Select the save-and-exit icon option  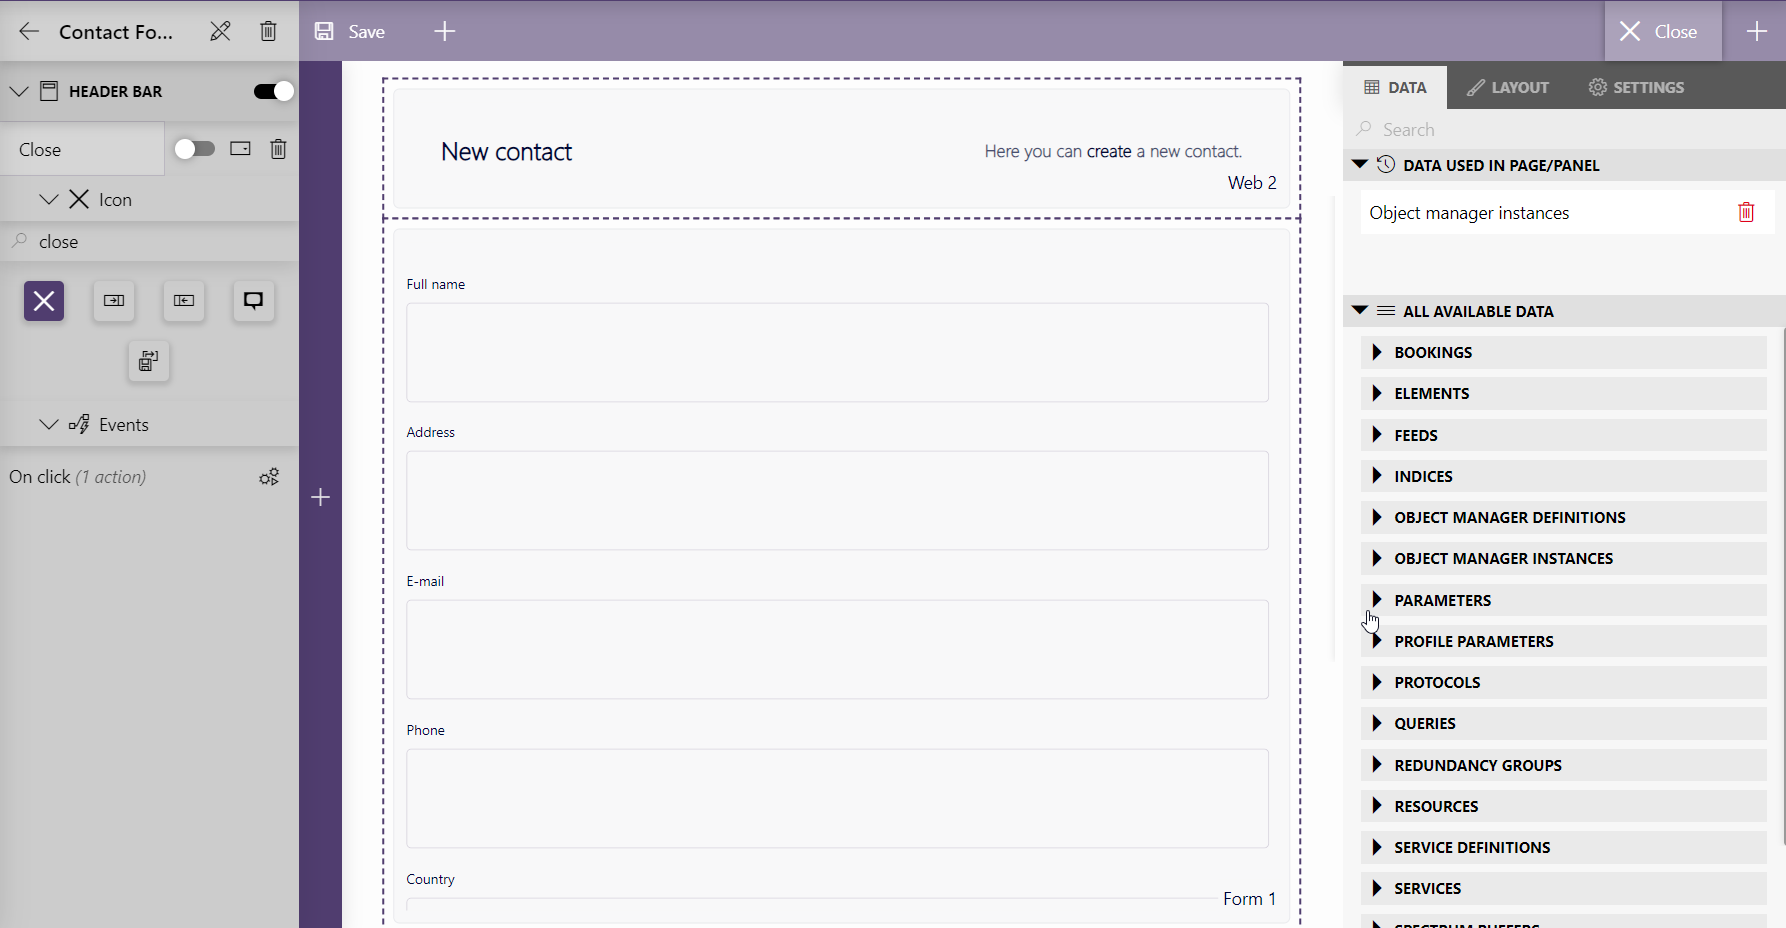tap(148, 361)
